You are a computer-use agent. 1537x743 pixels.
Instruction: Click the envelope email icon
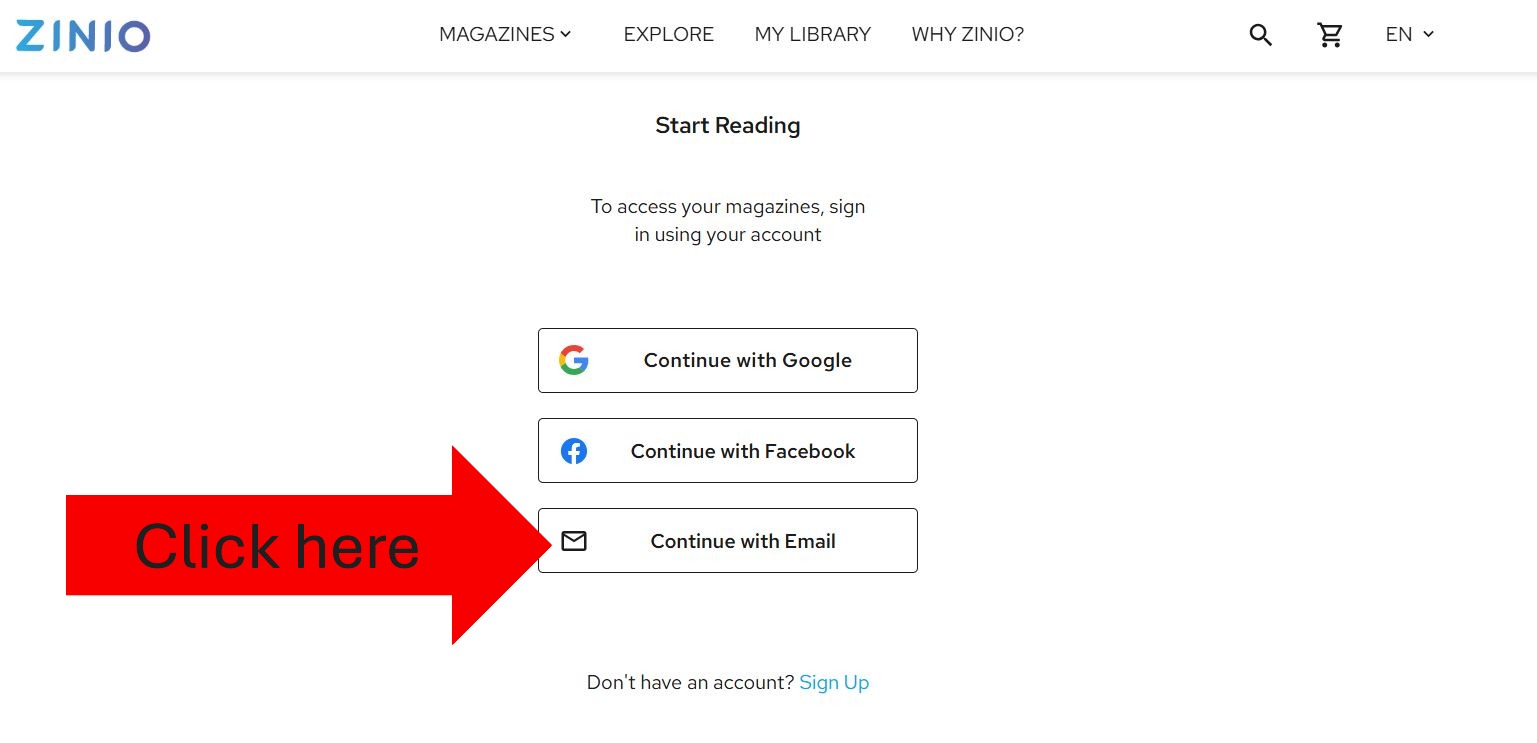click(x=573, y=541)
